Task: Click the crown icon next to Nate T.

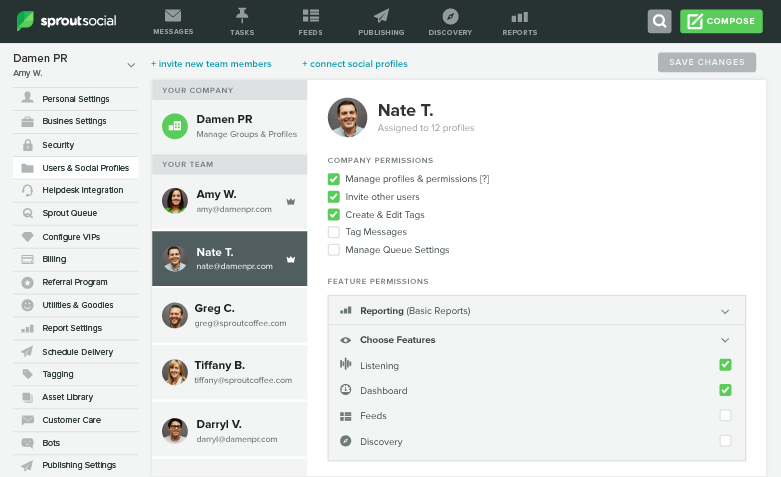Action: coord(291,259)
